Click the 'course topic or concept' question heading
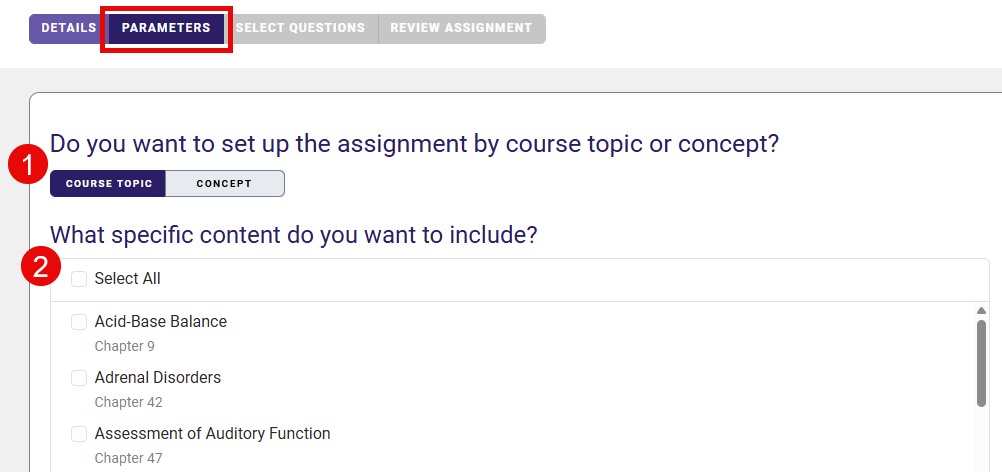1002x472 pixels. click(x=414, y=144)
